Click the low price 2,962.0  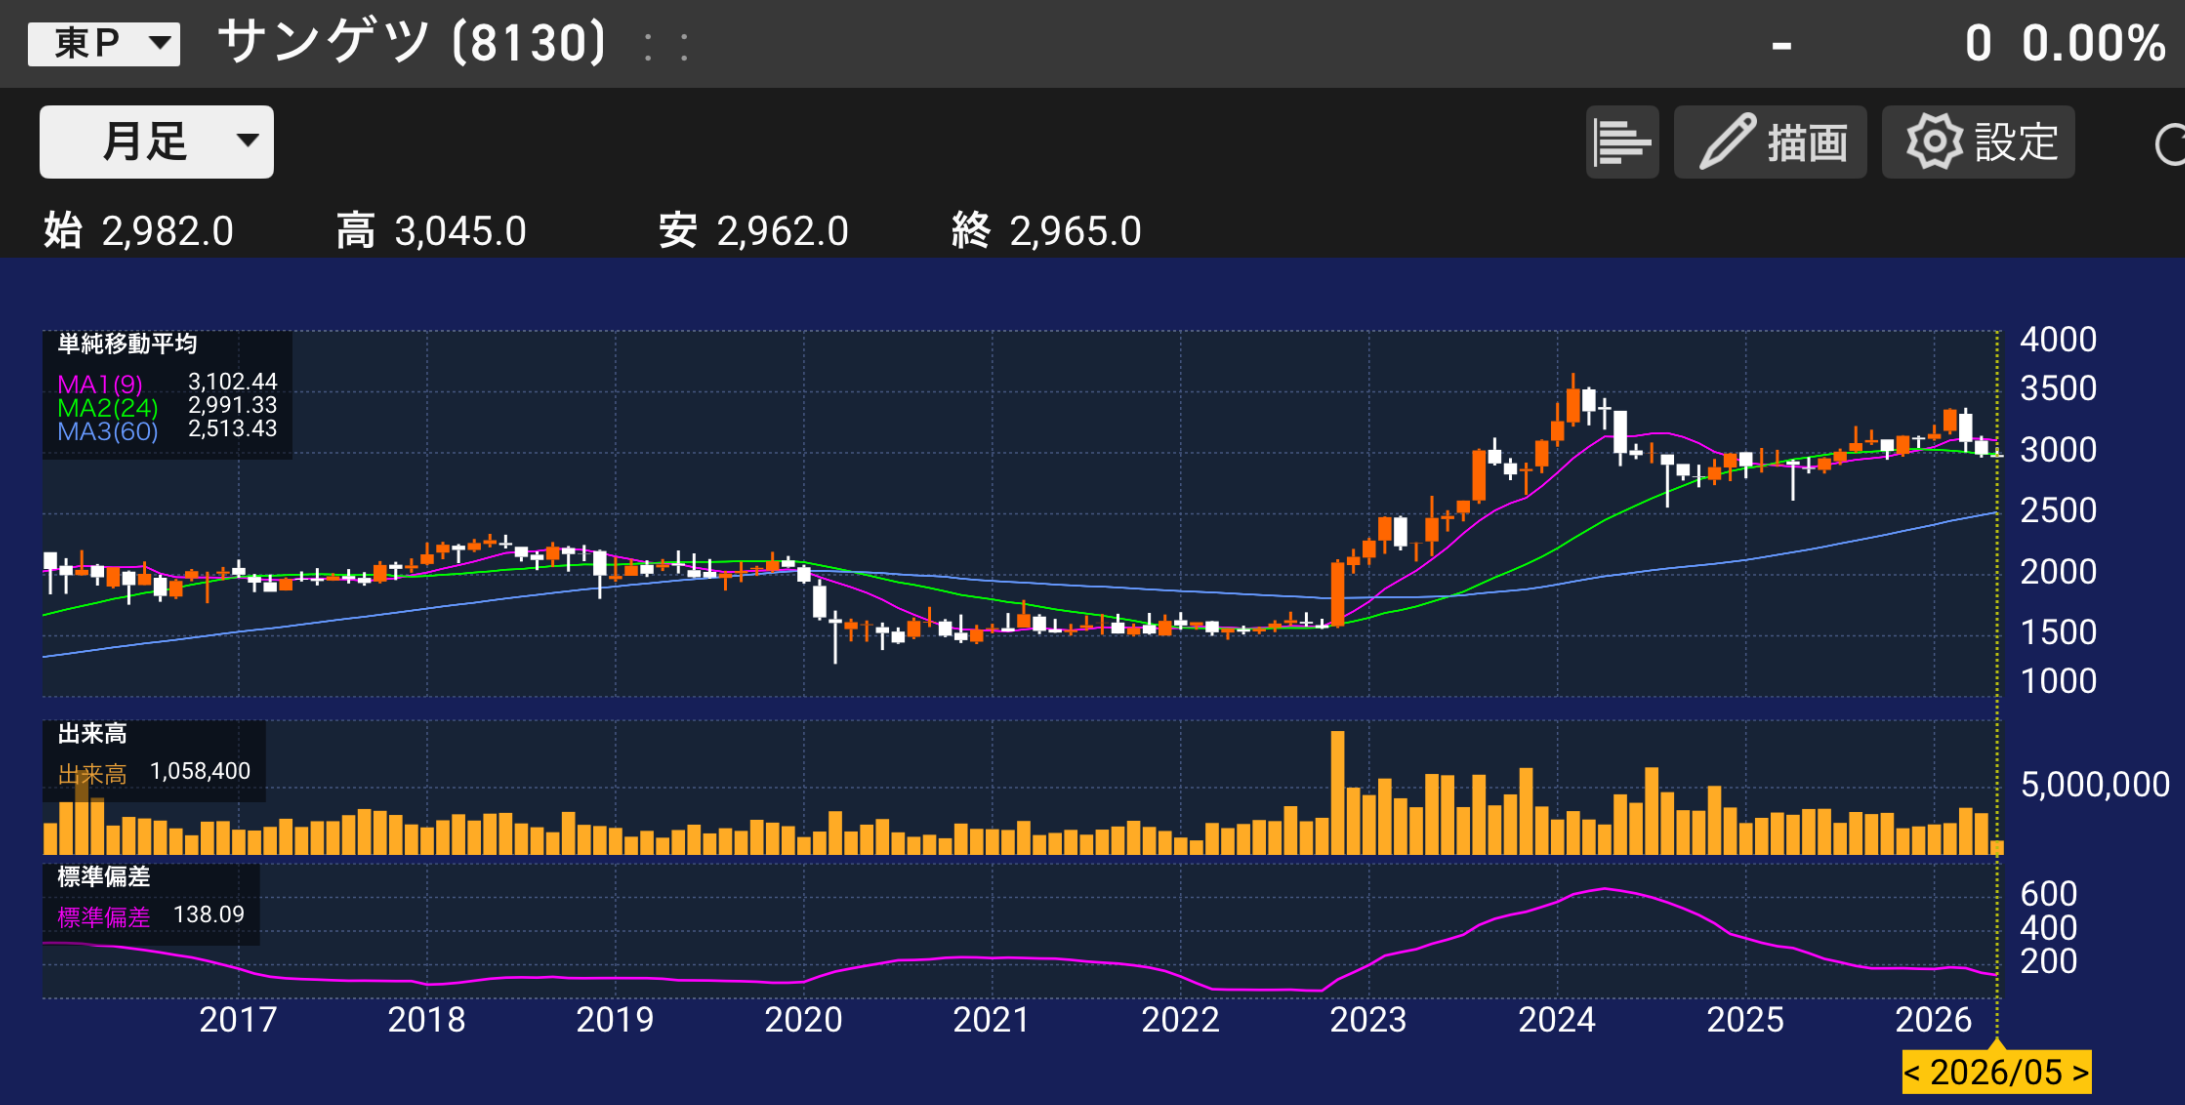[x=782, y=231]
